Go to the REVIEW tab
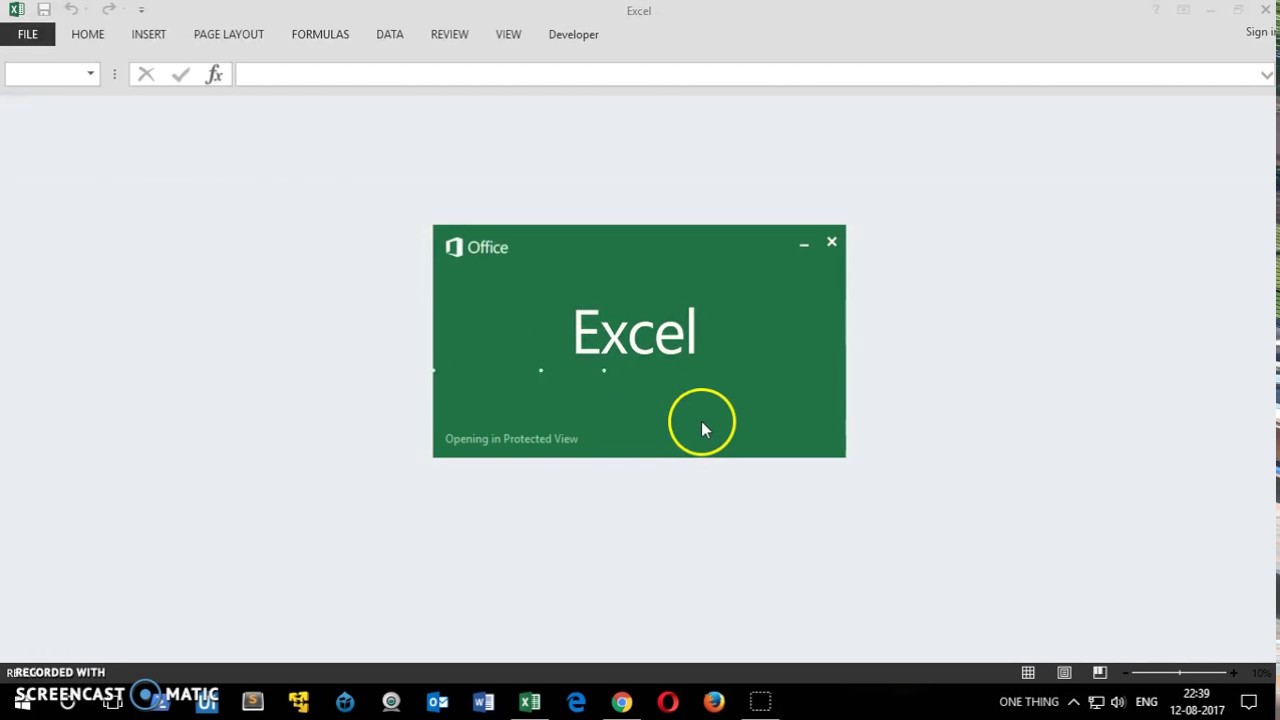 (x=449, y=34)
